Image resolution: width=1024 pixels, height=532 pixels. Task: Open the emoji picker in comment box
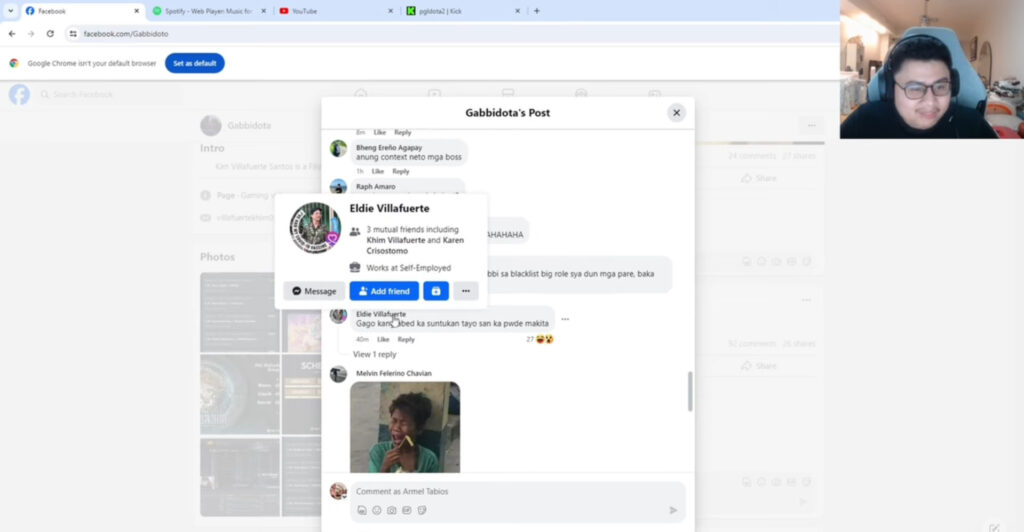(x=377, y=510)
